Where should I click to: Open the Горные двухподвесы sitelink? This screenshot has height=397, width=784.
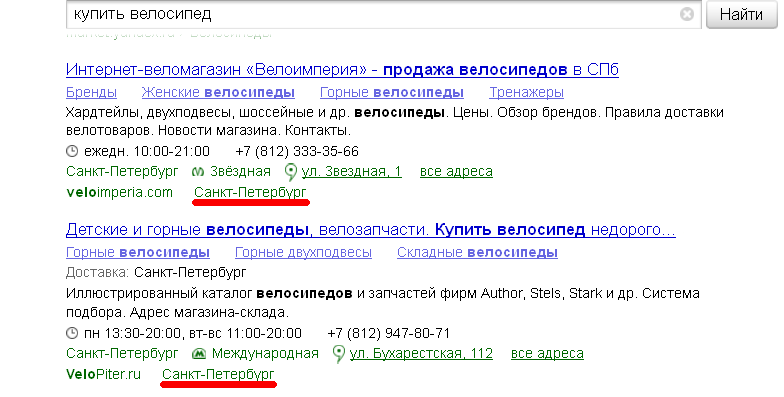[303, 252]
